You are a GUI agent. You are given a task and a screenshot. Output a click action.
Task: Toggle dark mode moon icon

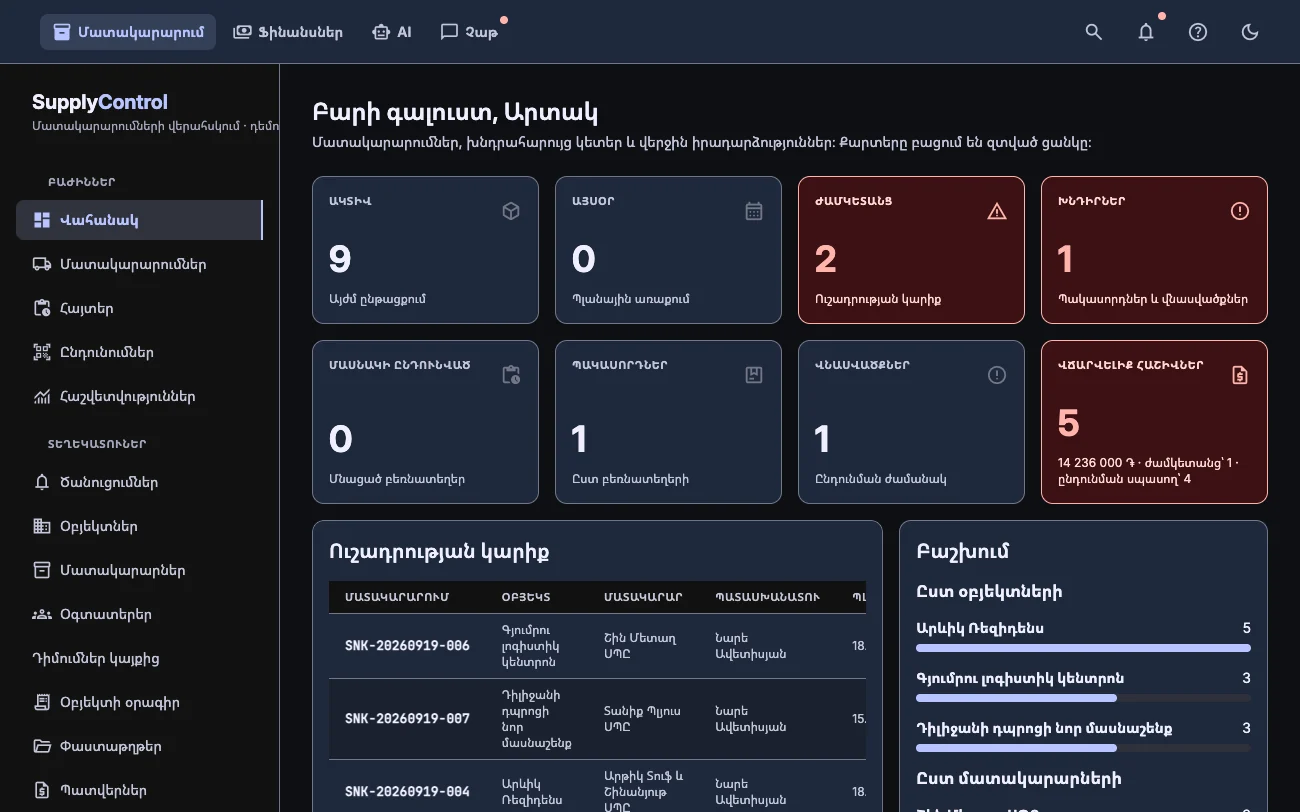[1250, 32]
